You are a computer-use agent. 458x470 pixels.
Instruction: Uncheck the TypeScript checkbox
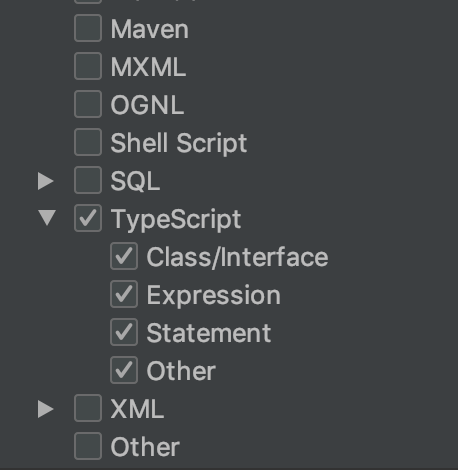pyautogui.click(x=88, y=218)
